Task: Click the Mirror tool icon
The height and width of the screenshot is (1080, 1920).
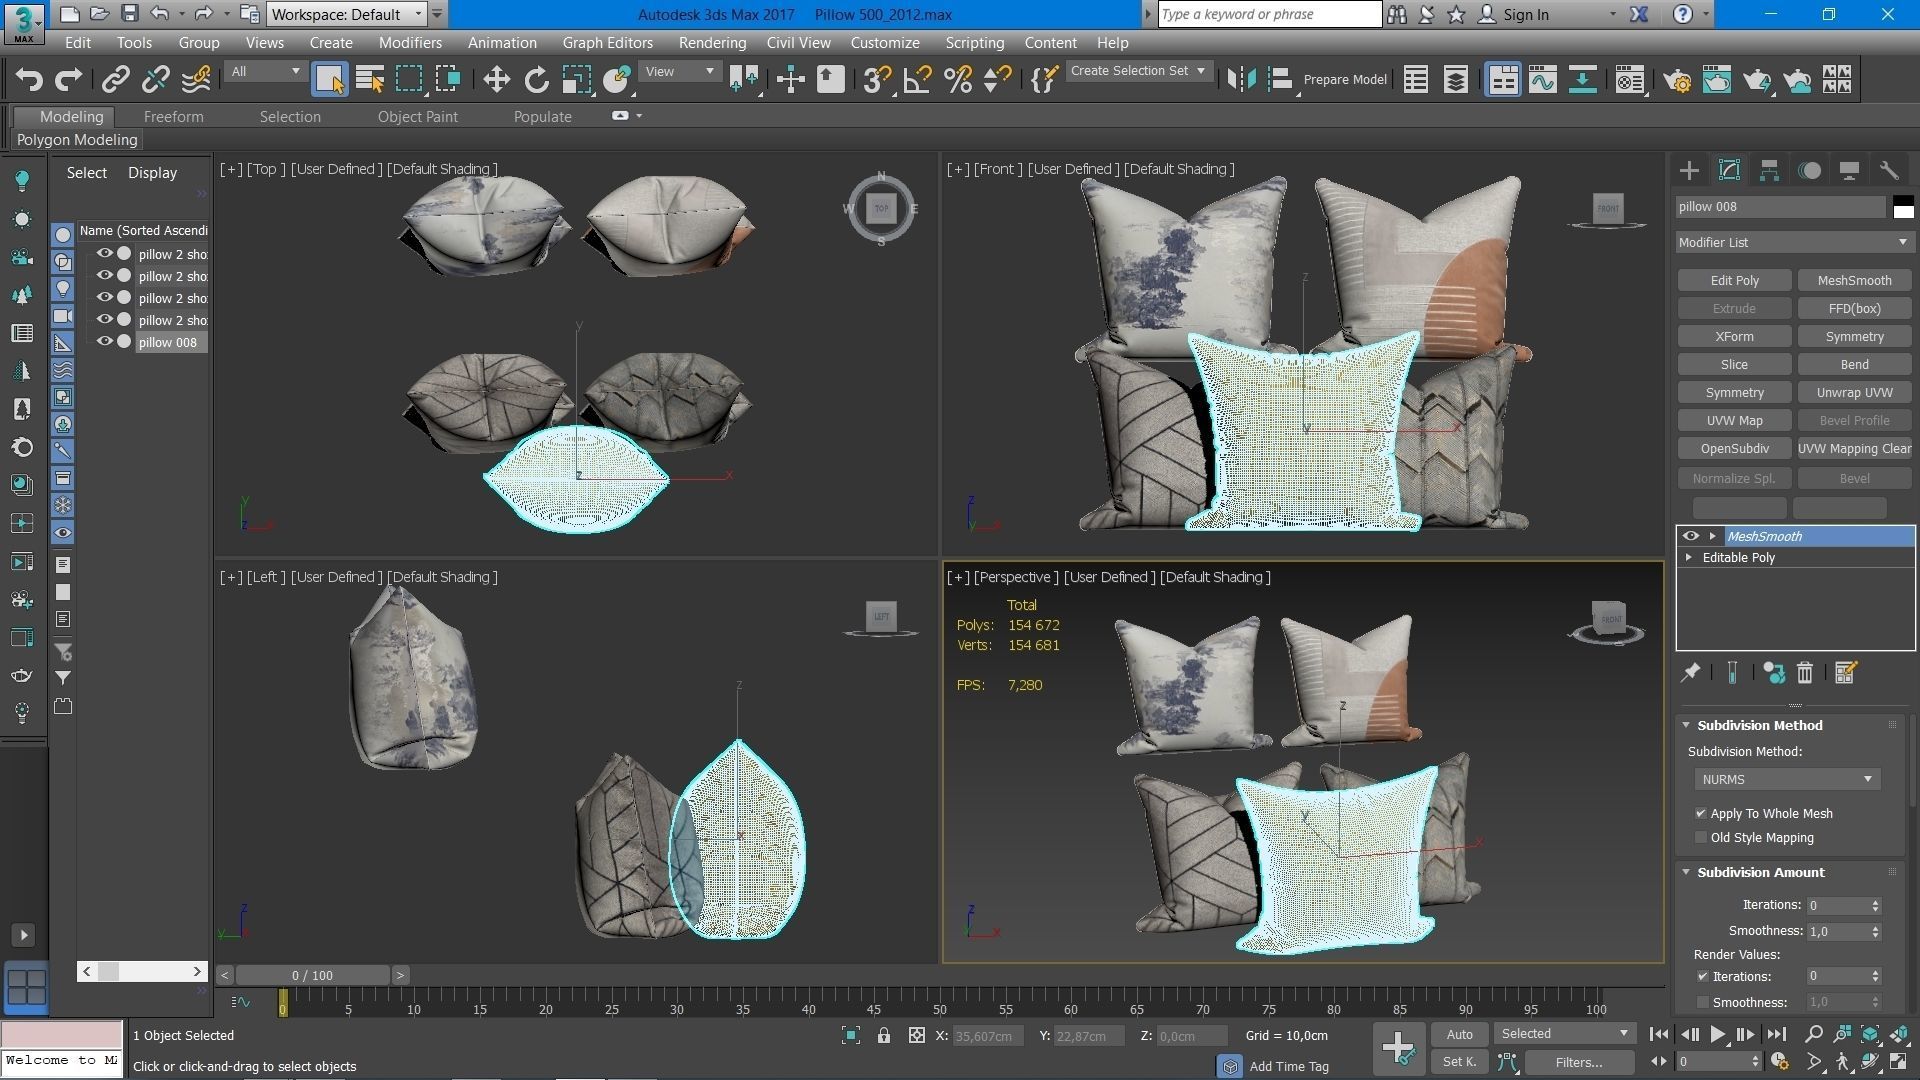Action: (x=1241, y=80)
